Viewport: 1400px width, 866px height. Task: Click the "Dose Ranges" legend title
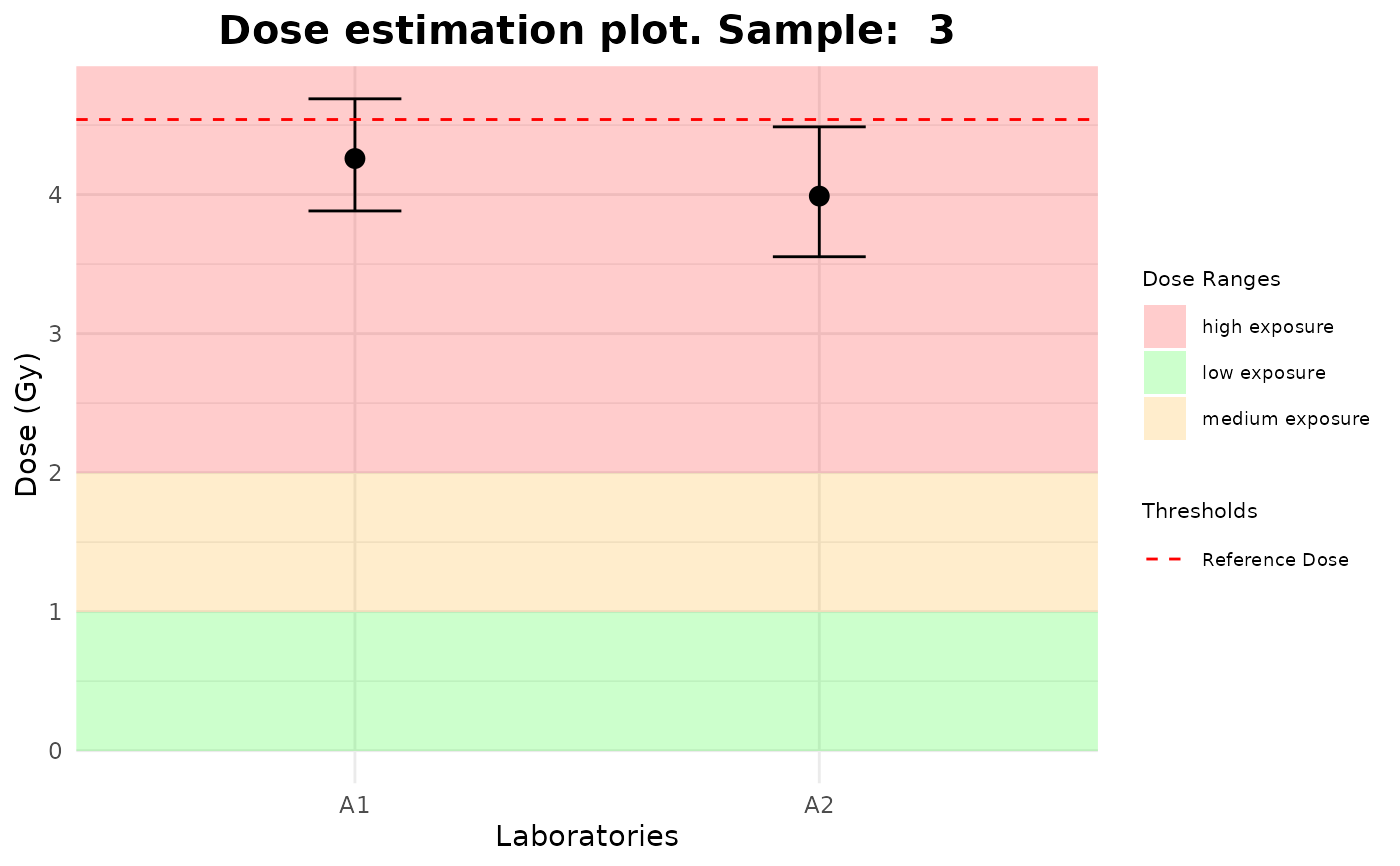(1211, 279)
